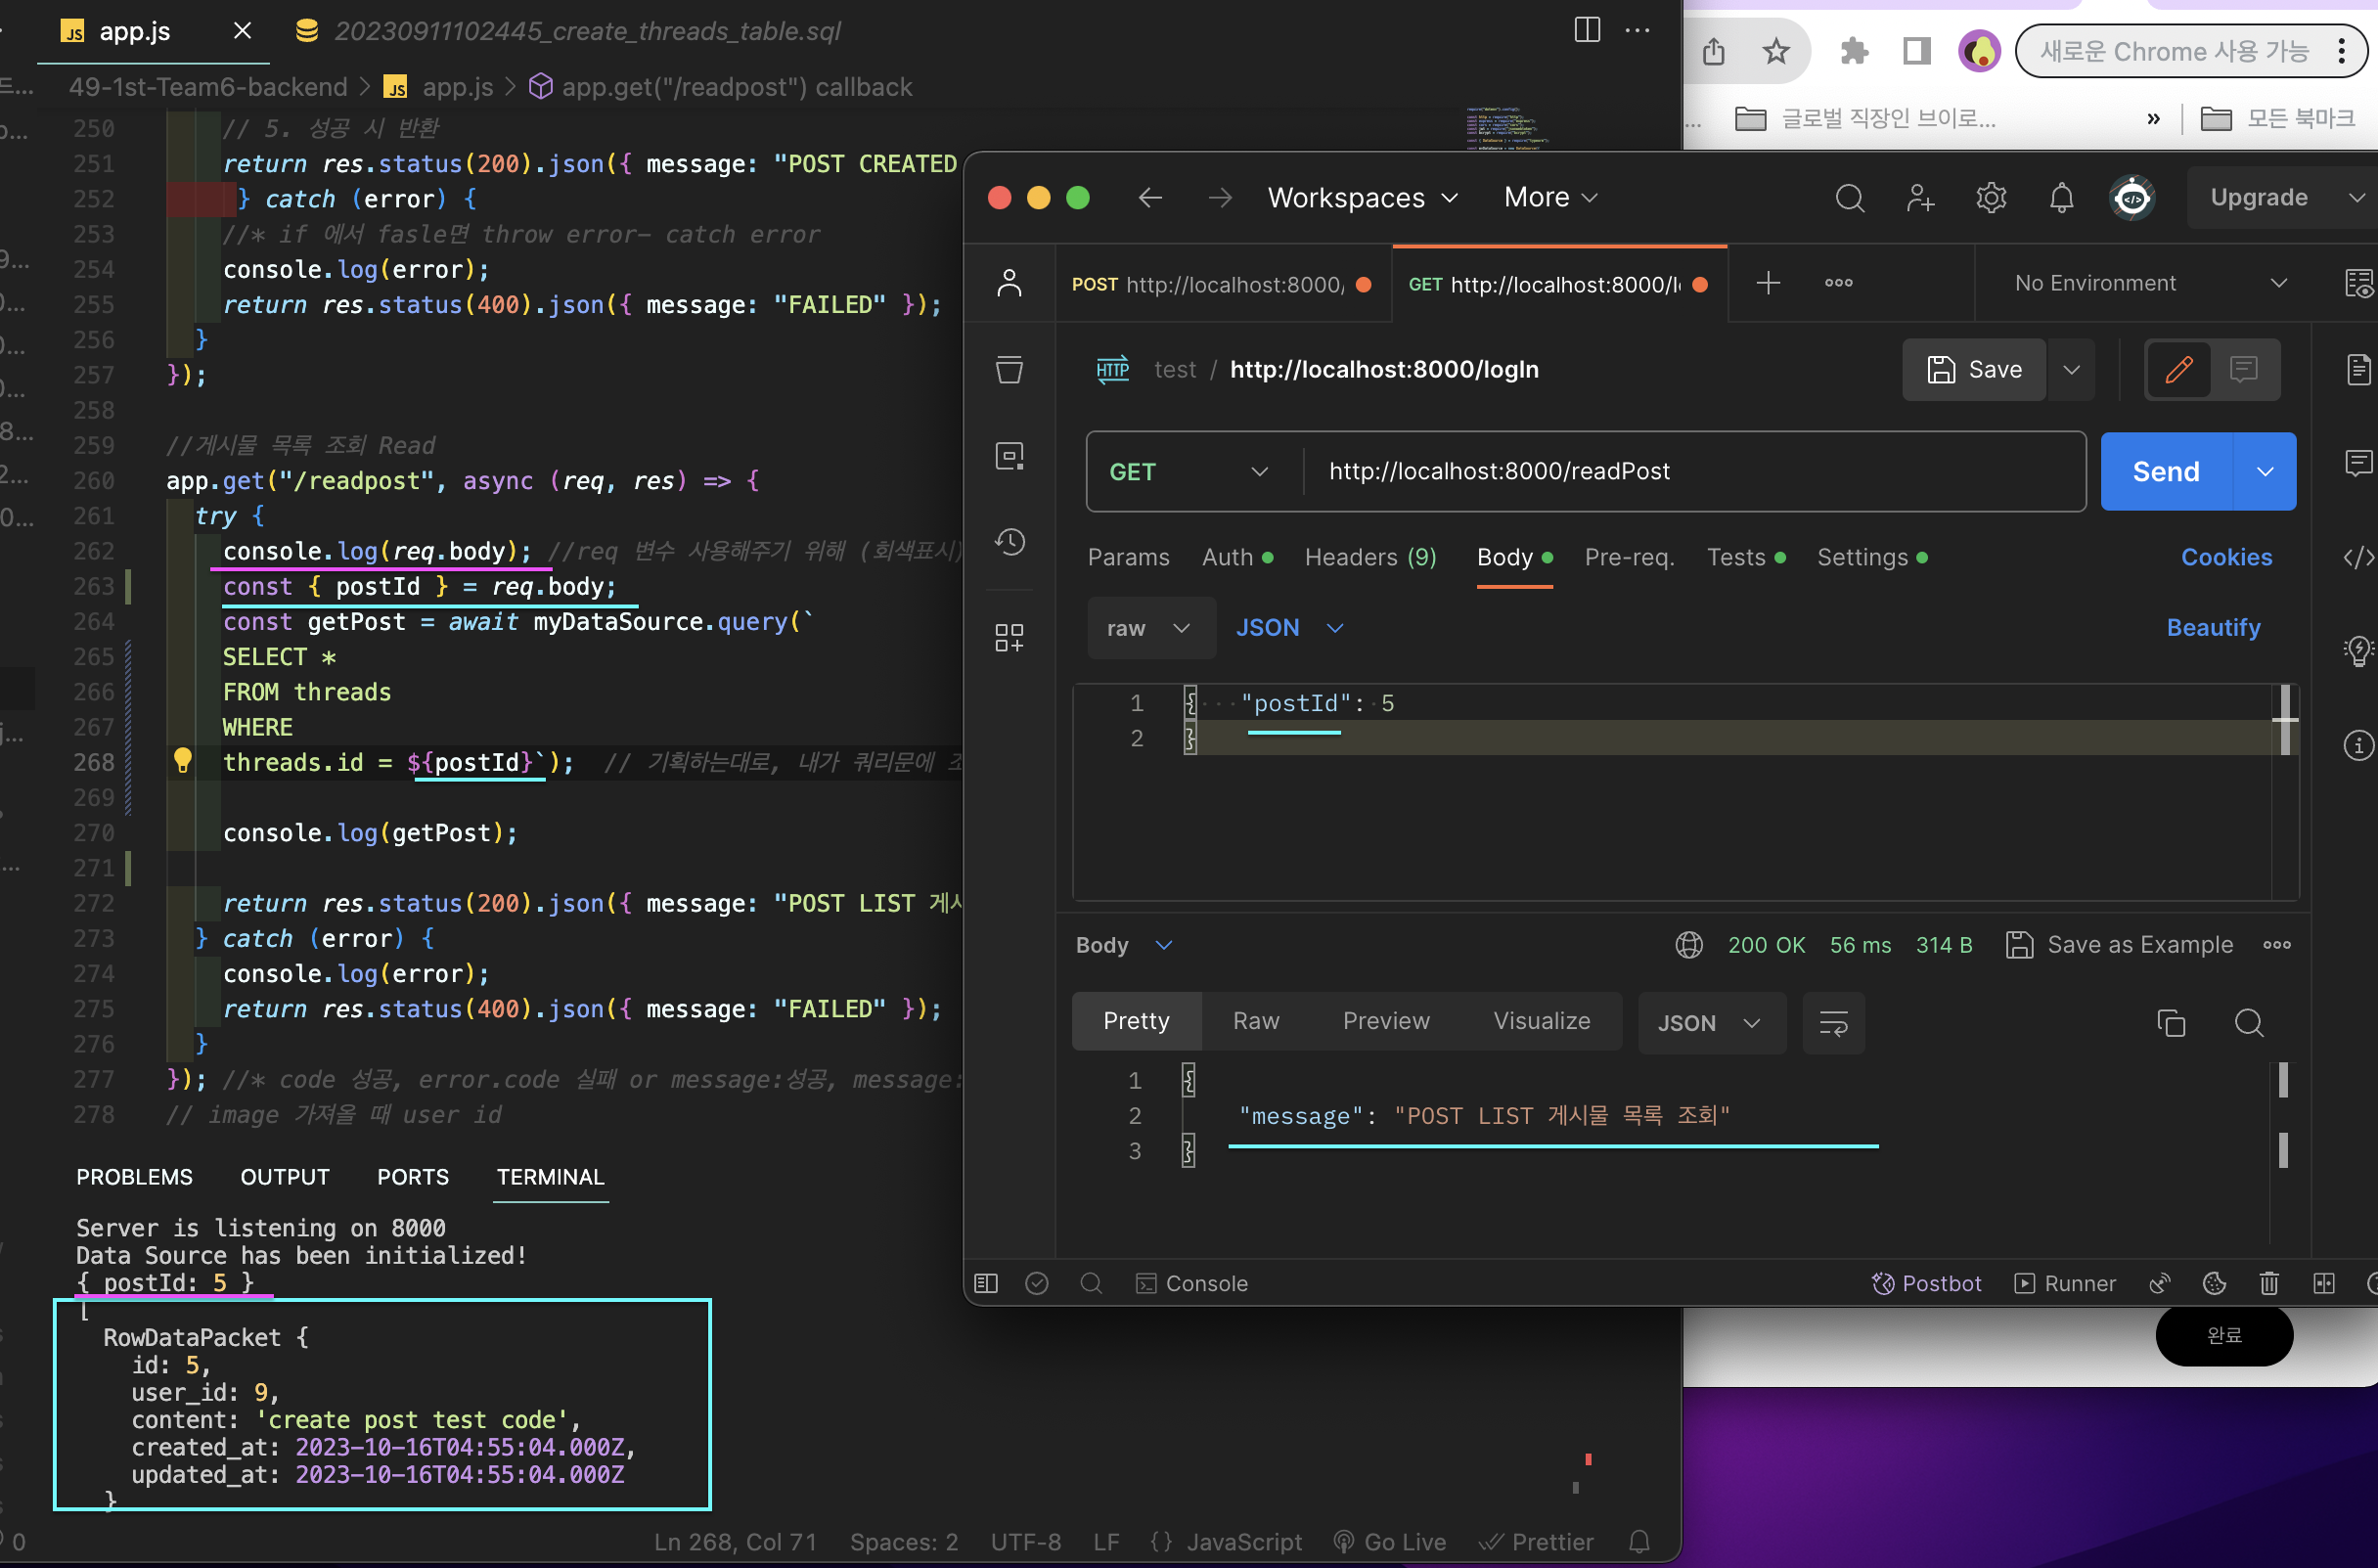Expand the raw body type dropdown

[x=1149, y=628]
